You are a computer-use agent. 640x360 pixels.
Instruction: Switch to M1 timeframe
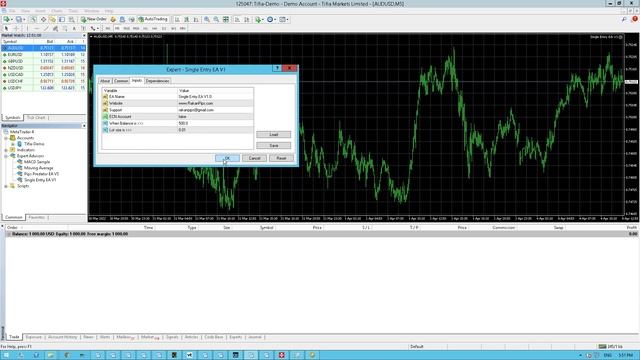click(108, 29)
